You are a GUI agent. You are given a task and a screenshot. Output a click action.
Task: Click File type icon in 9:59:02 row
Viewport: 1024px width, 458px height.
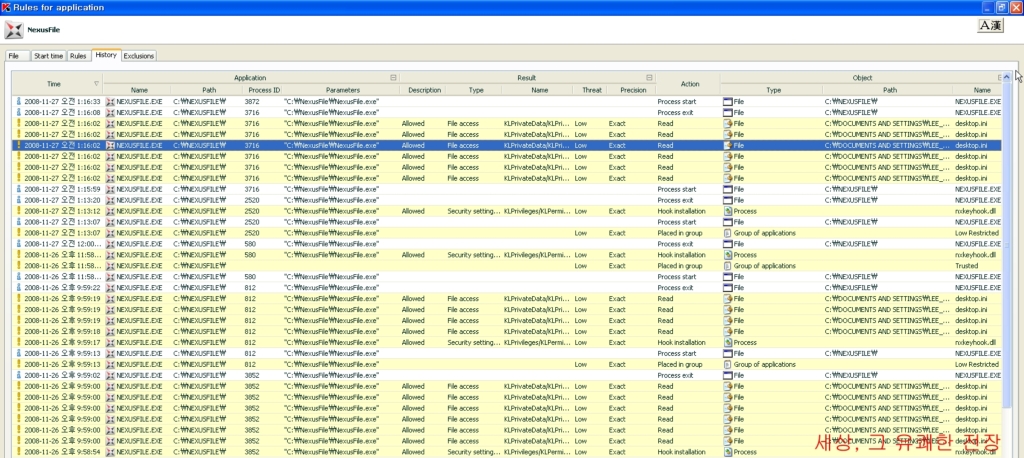(728, 376)
